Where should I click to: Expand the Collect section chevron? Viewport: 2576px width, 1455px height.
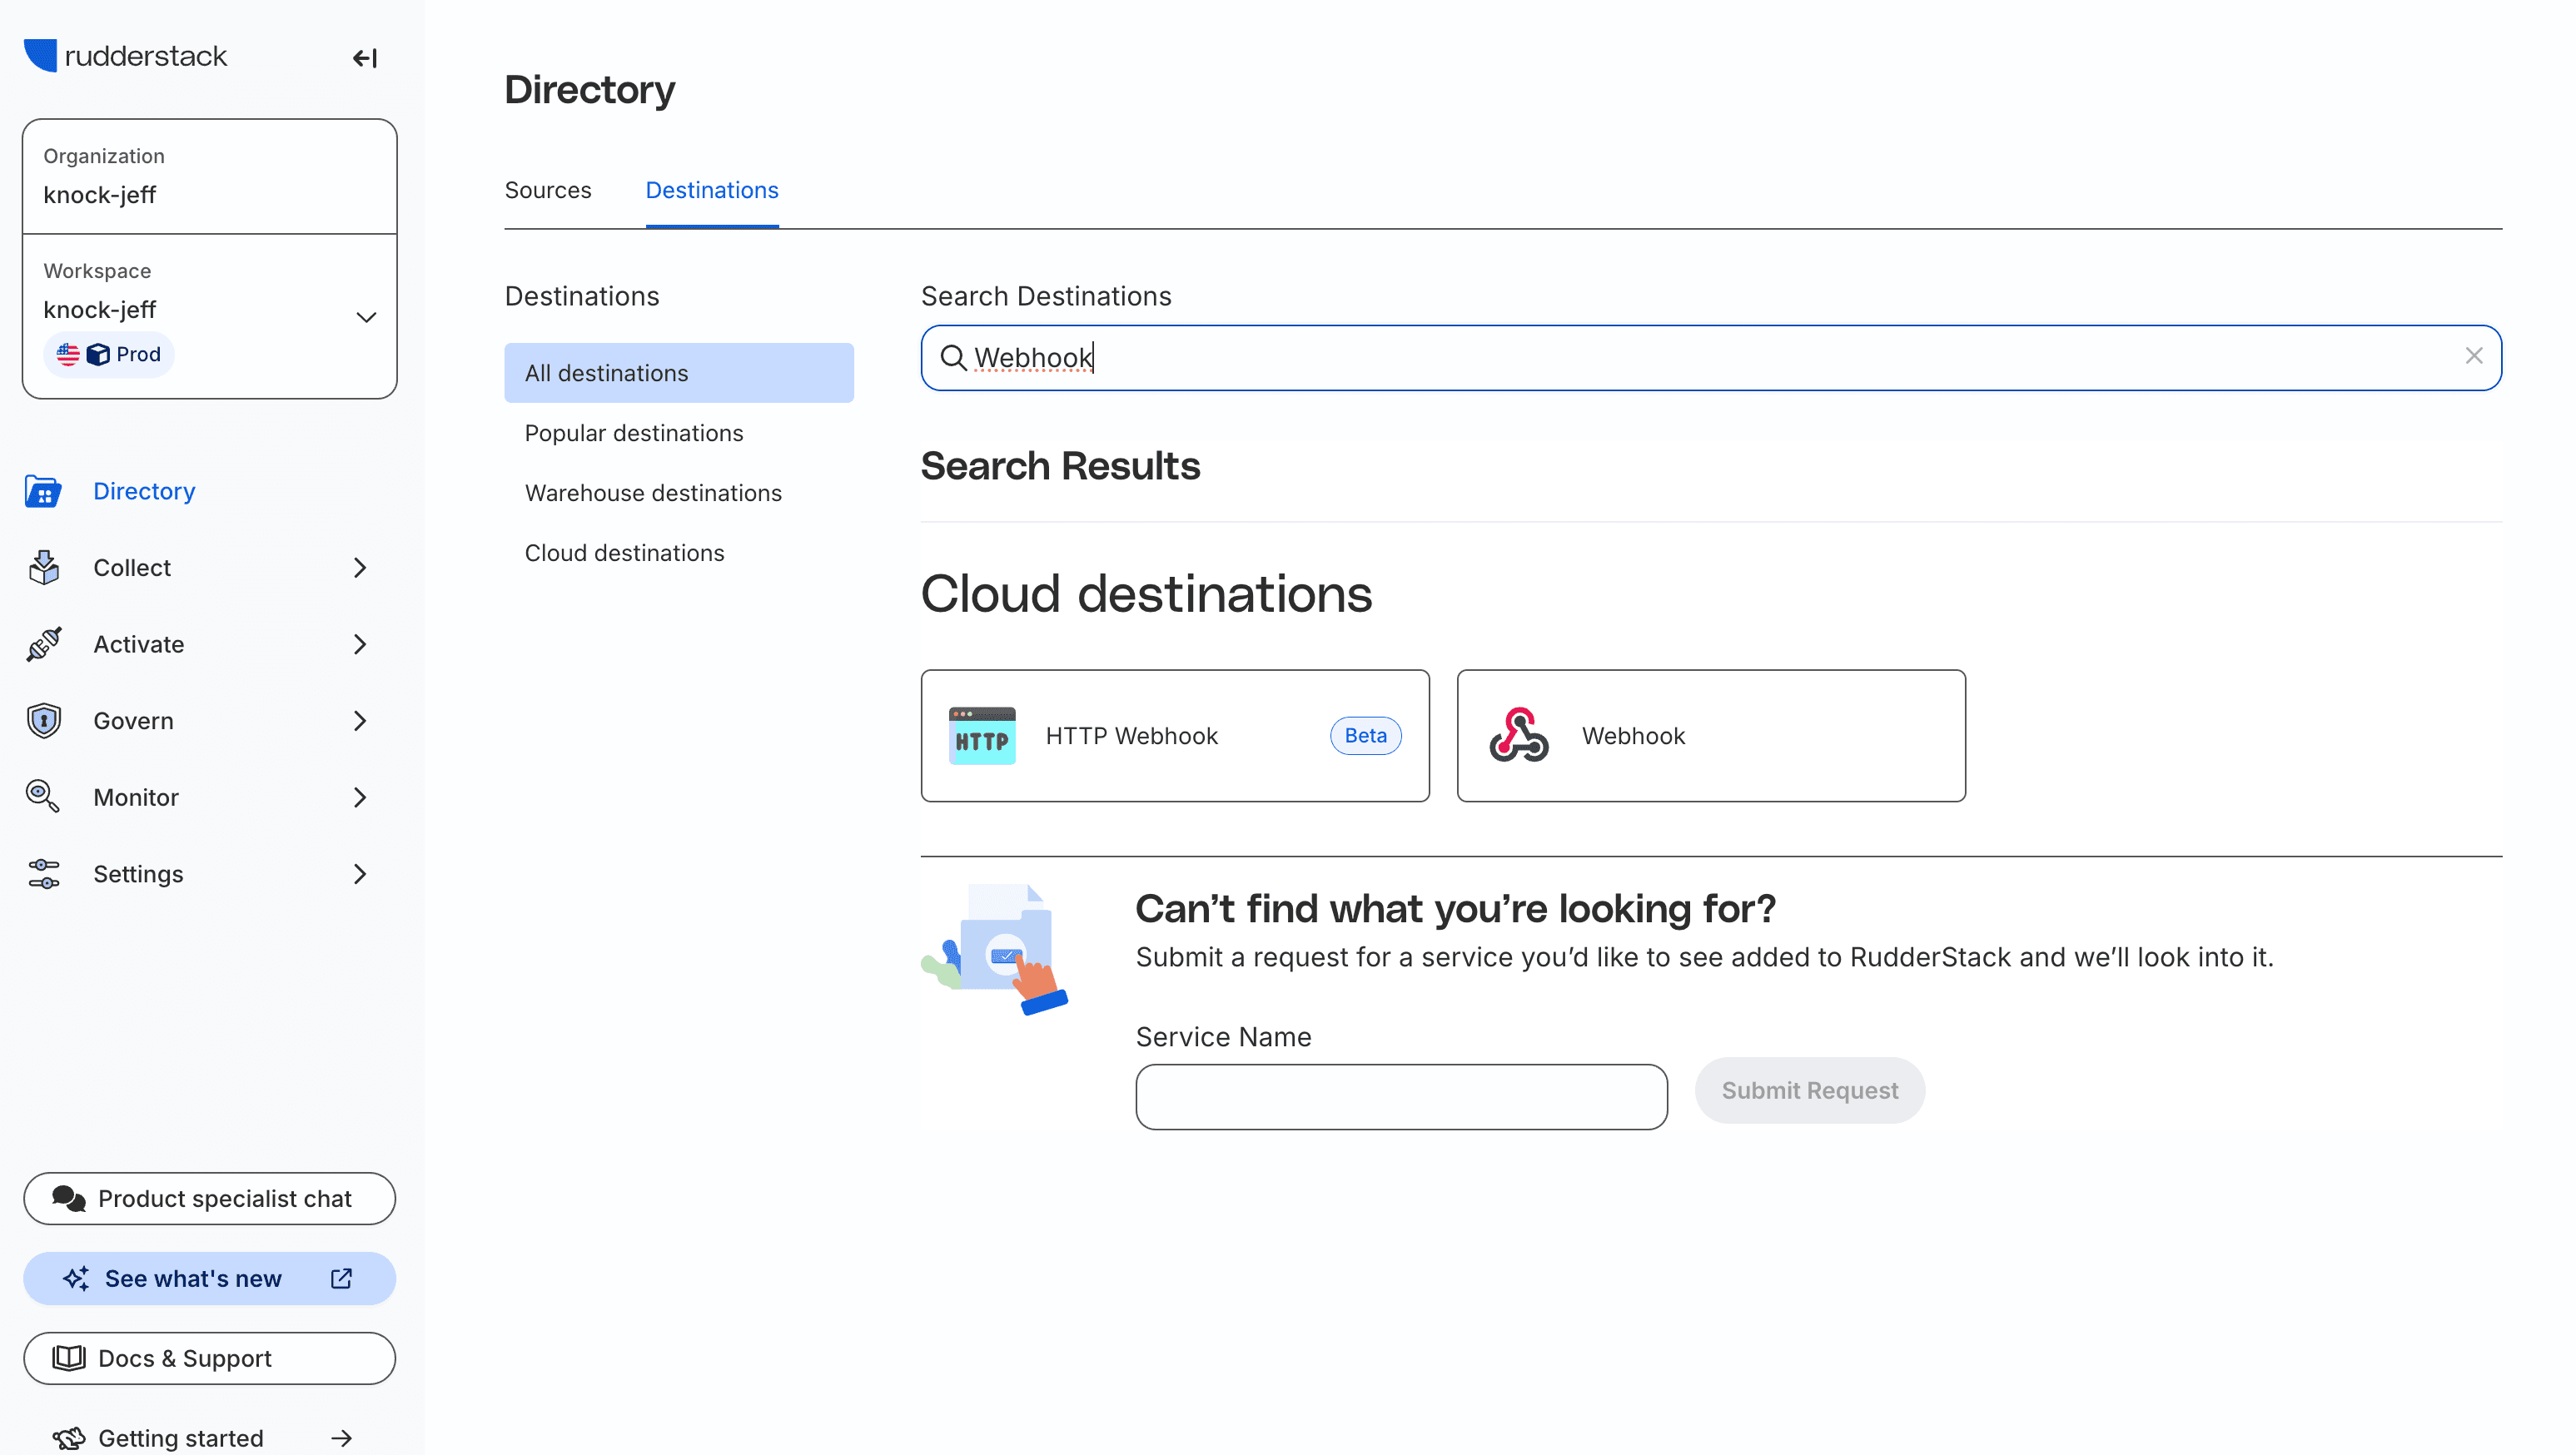(359, 567)
